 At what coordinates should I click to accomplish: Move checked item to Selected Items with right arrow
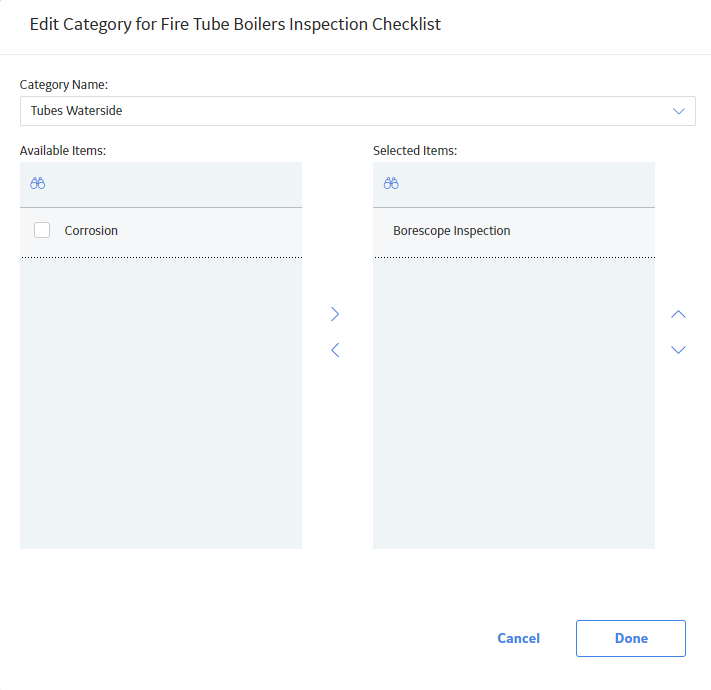point(335,314)
